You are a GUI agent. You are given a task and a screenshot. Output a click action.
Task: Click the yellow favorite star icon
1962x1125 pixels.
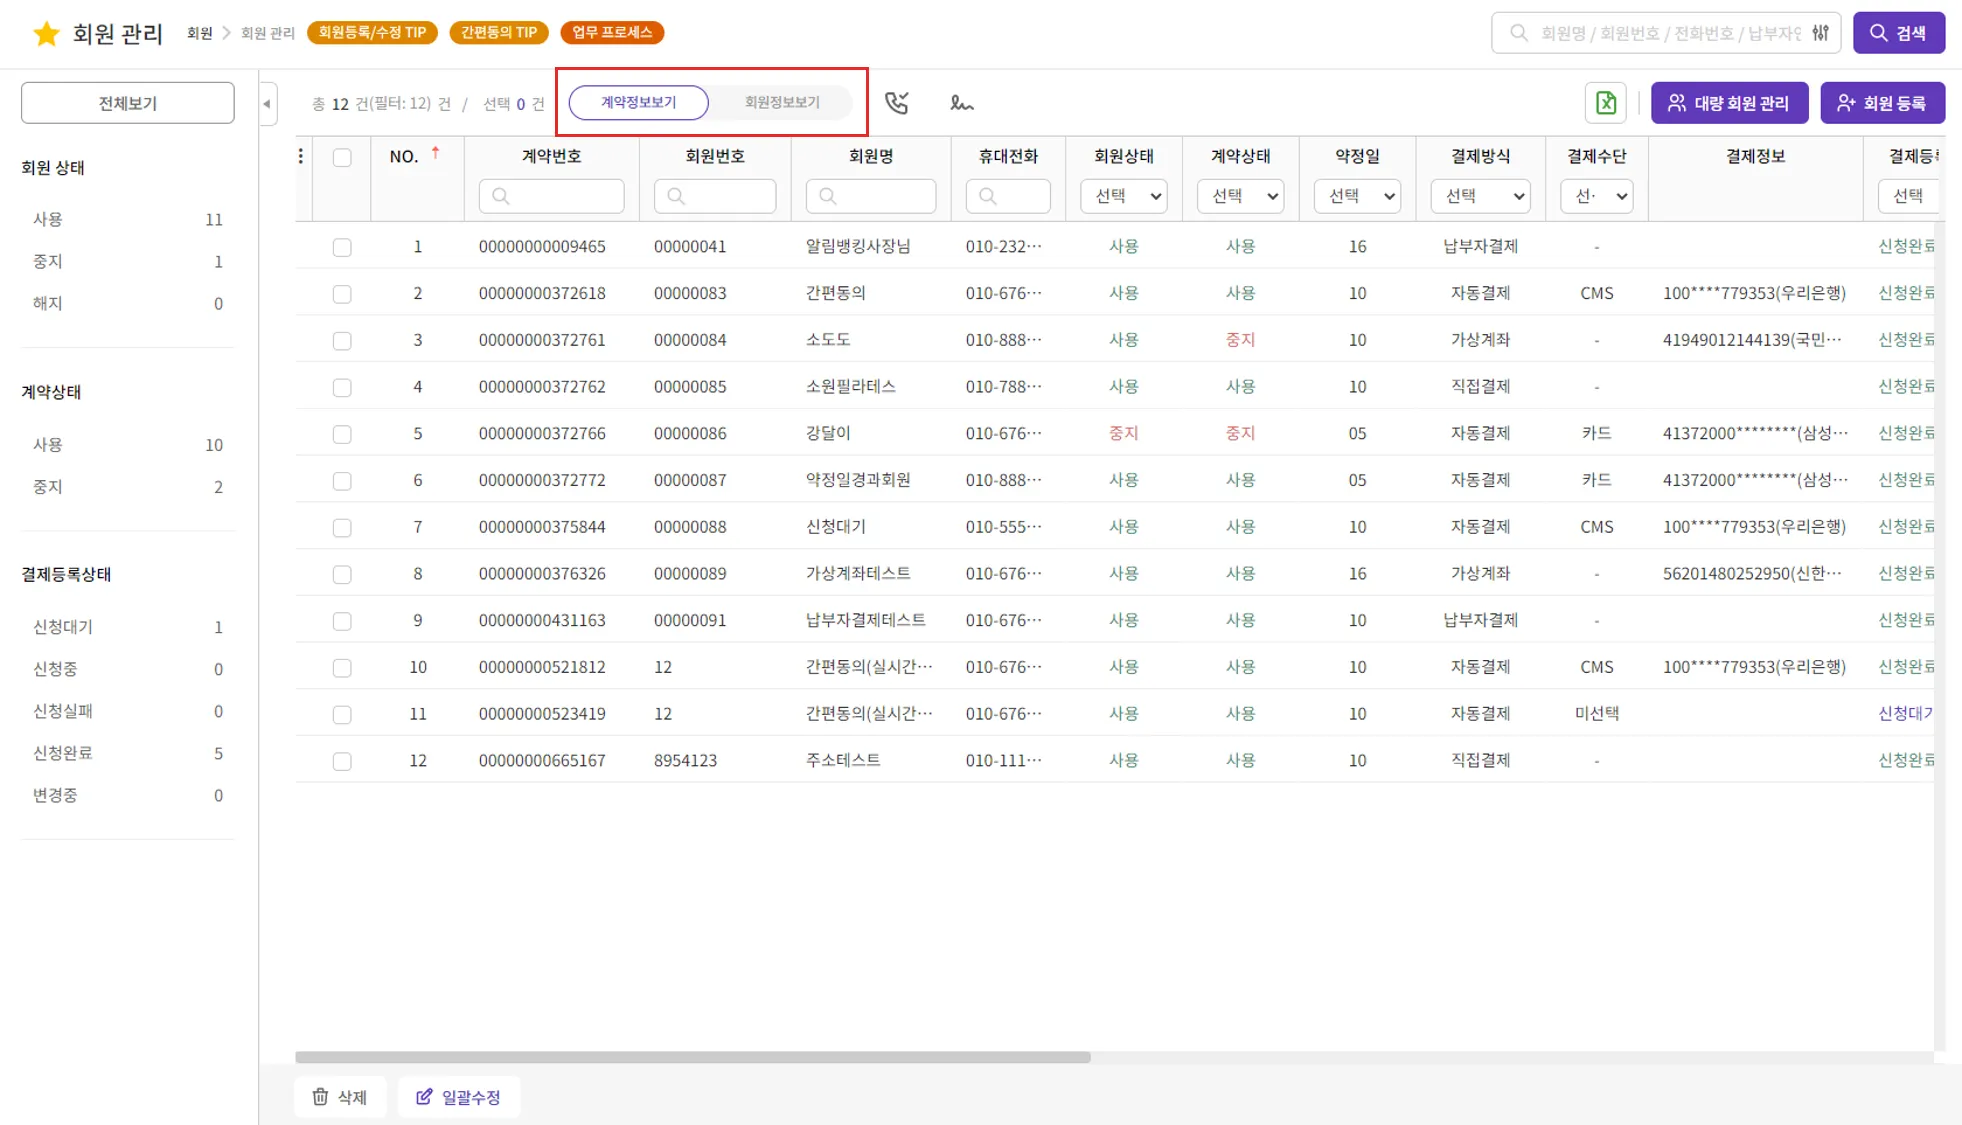46,34
